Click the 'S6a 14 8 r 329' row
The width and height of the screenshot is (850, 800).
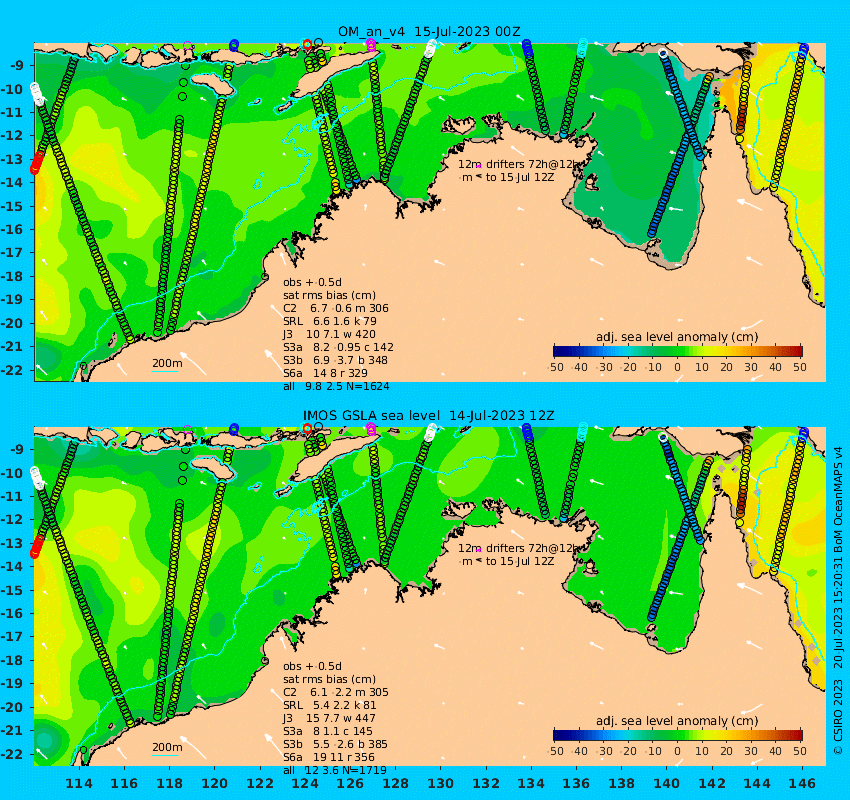coord(325,373)
